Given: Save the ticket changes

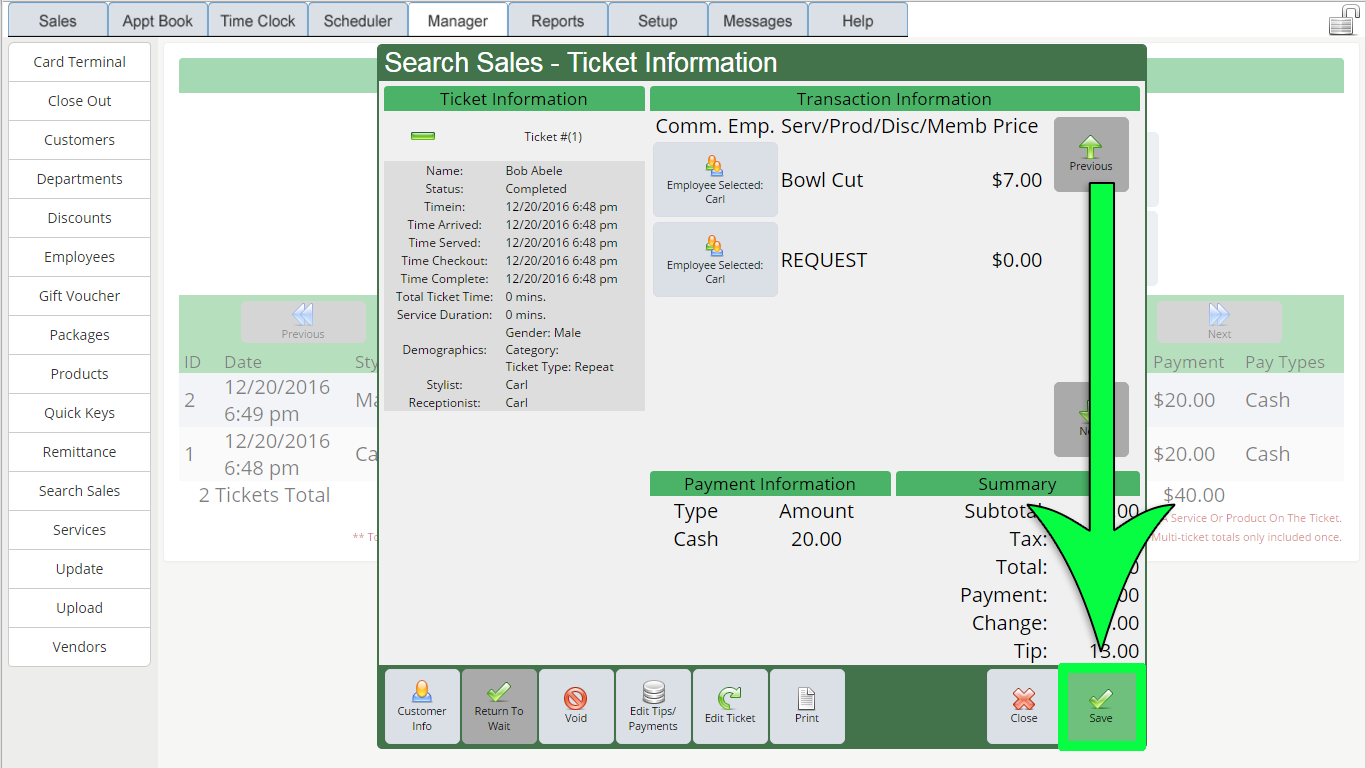Looking at the screenshot, I should click(x=1101, y=707).
